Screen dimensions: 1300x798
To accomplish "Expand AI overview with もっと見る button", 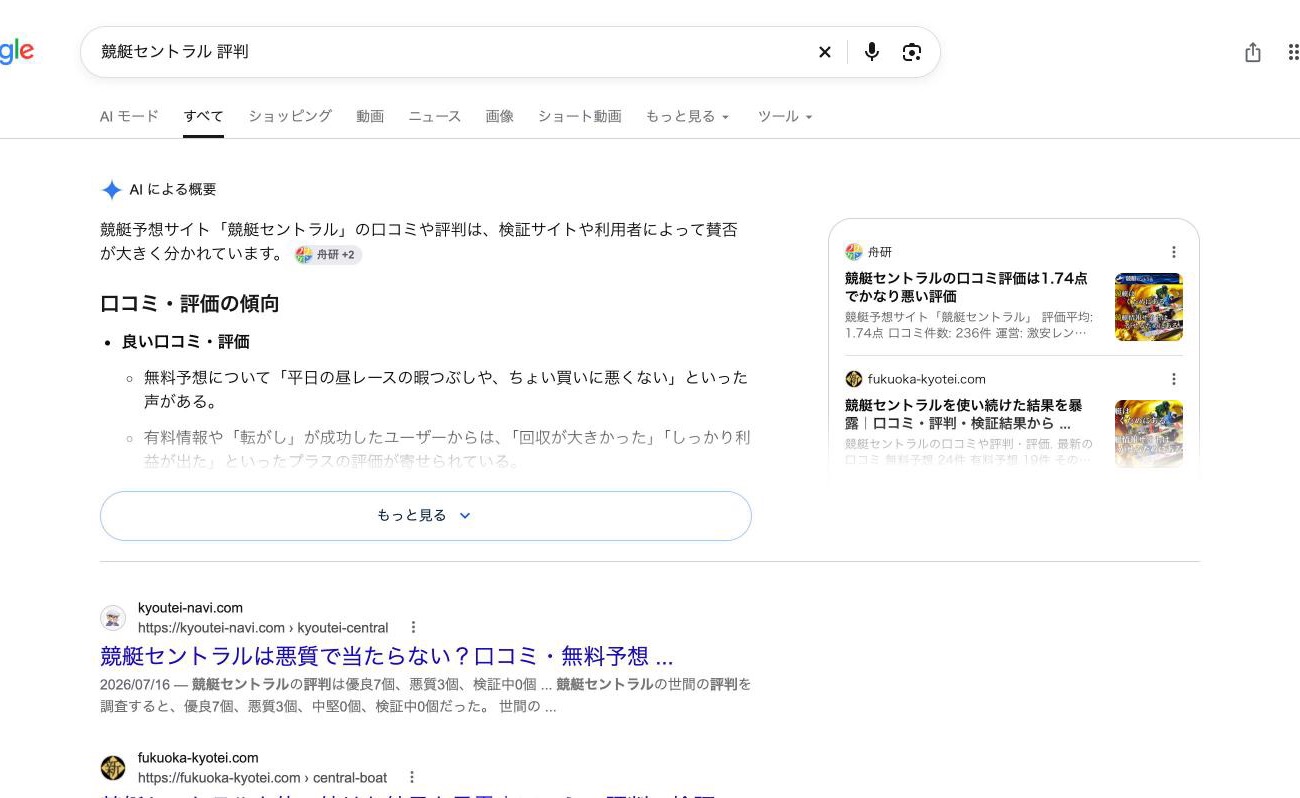I will pos(425,516).
